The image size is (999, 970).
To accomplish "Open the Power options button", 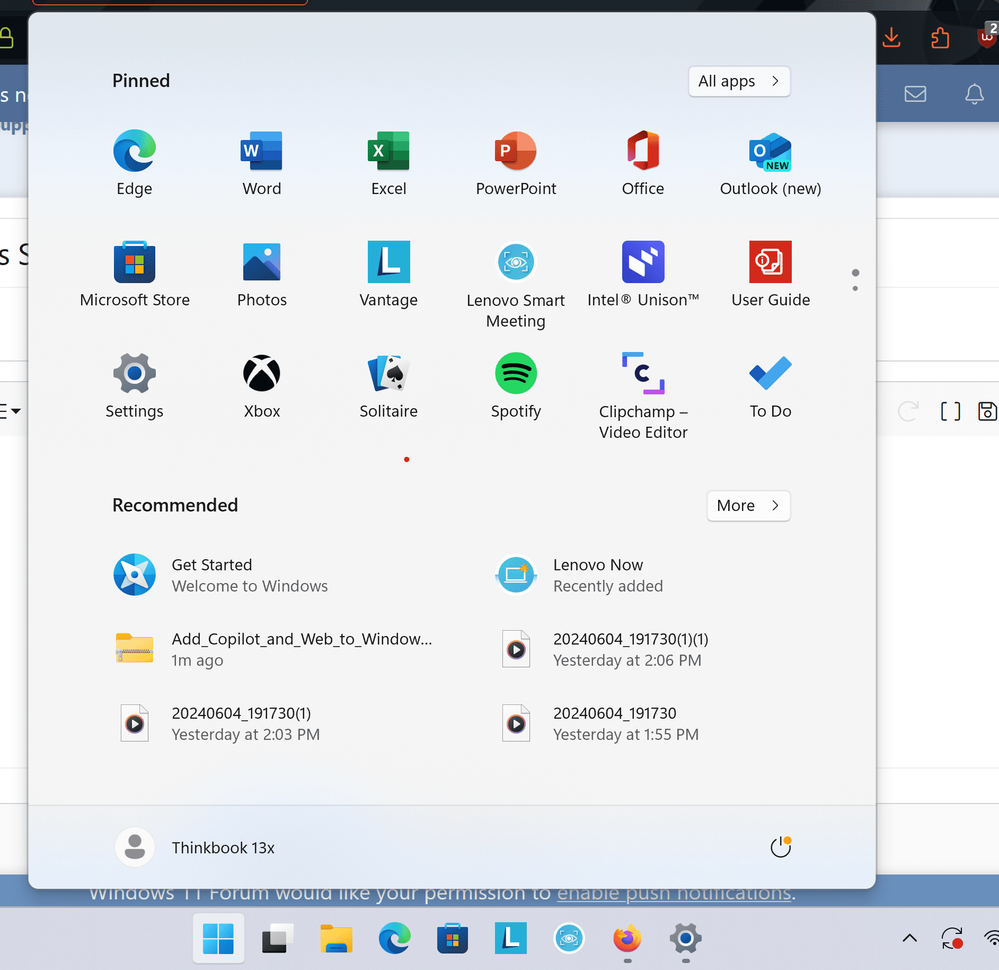I will [780, 848].
